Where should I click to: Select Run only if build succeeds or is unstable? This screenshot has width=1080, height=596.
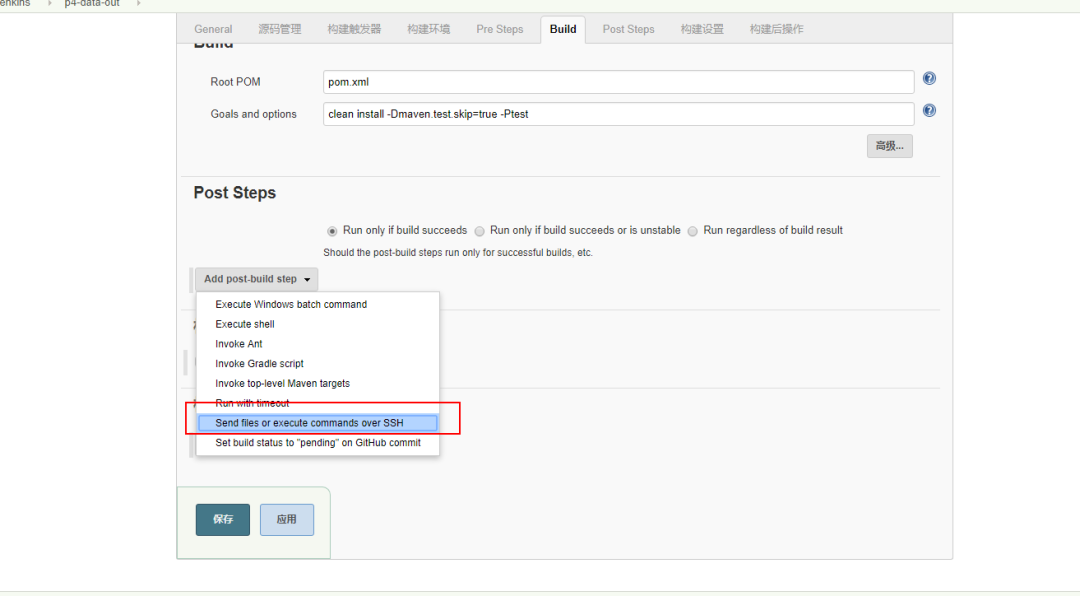pyautogui.click(x=479, y=231)
